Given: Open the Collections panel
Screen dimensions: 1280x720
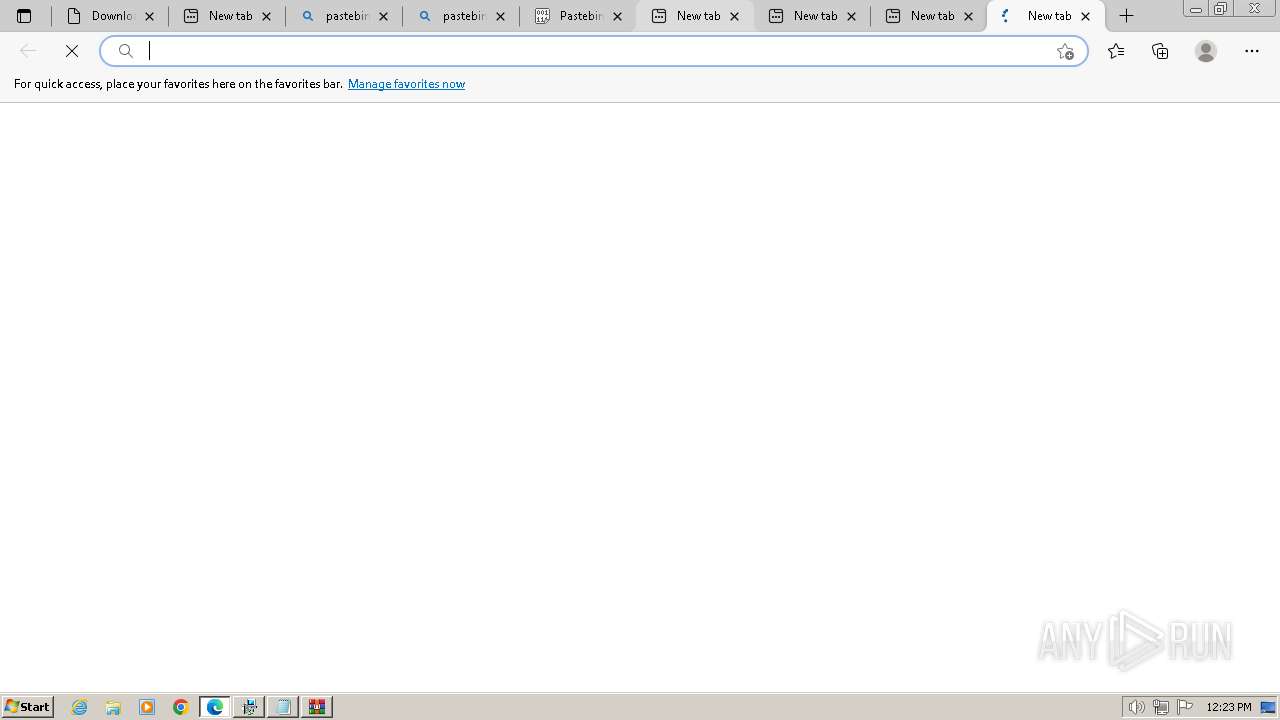Looking at the screenshot, I should click(x=1160, y=51).
